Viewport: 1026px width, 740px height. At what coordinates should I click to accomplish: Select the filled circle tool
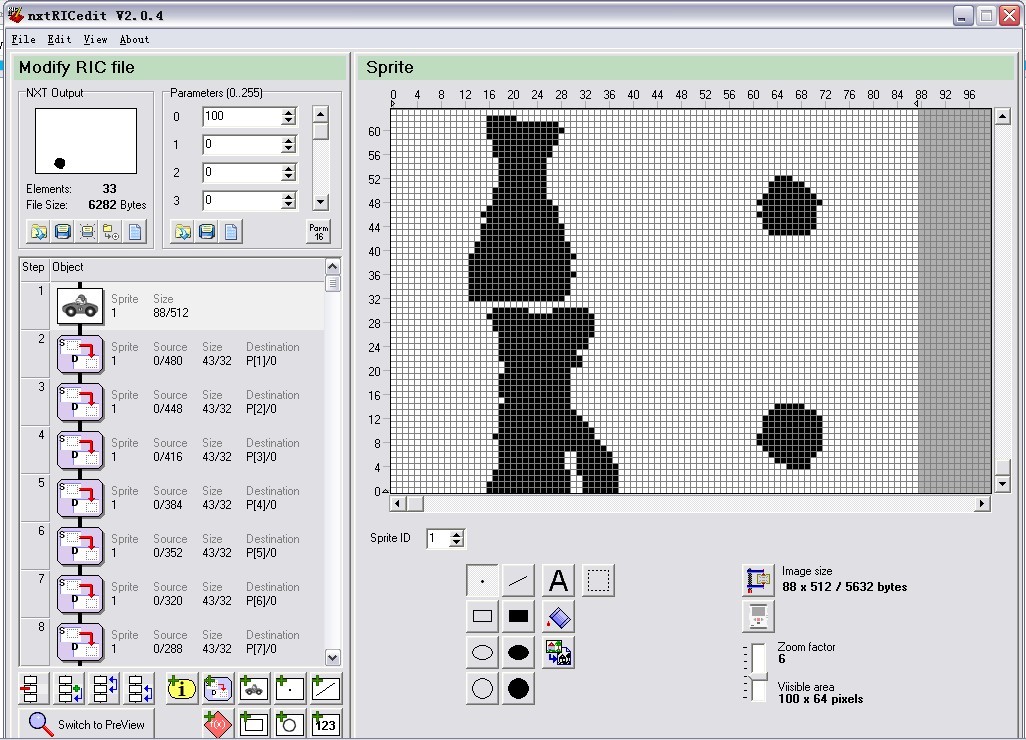click(518, 688)
